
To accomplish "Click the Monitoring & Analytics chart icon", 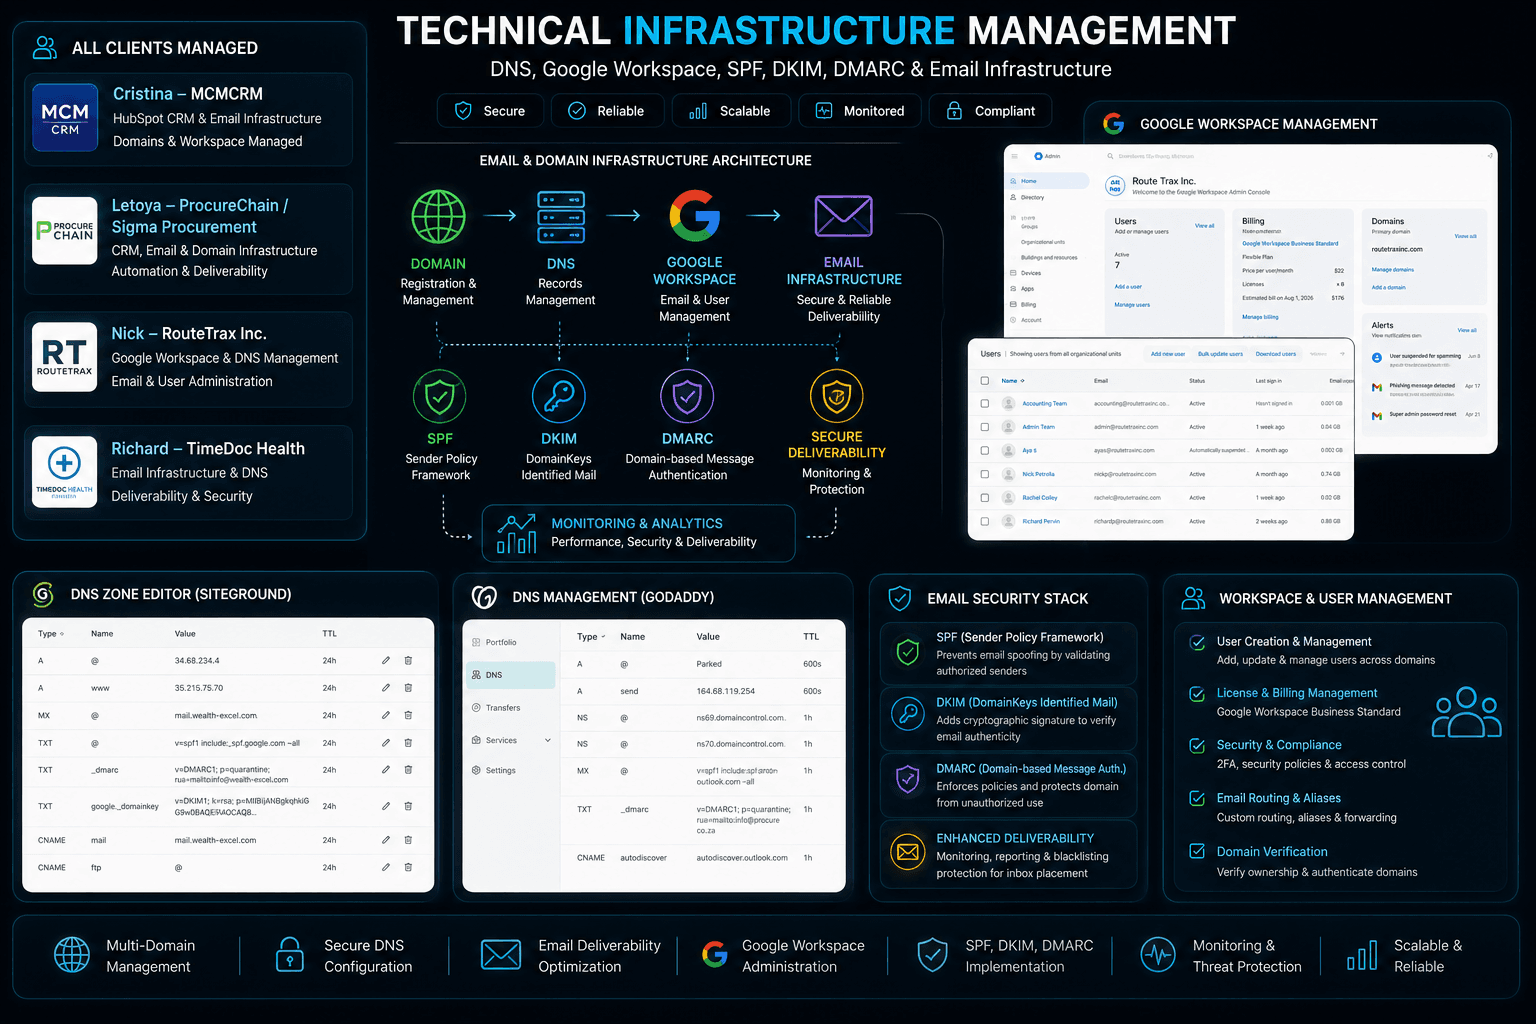I will point(516,534).
